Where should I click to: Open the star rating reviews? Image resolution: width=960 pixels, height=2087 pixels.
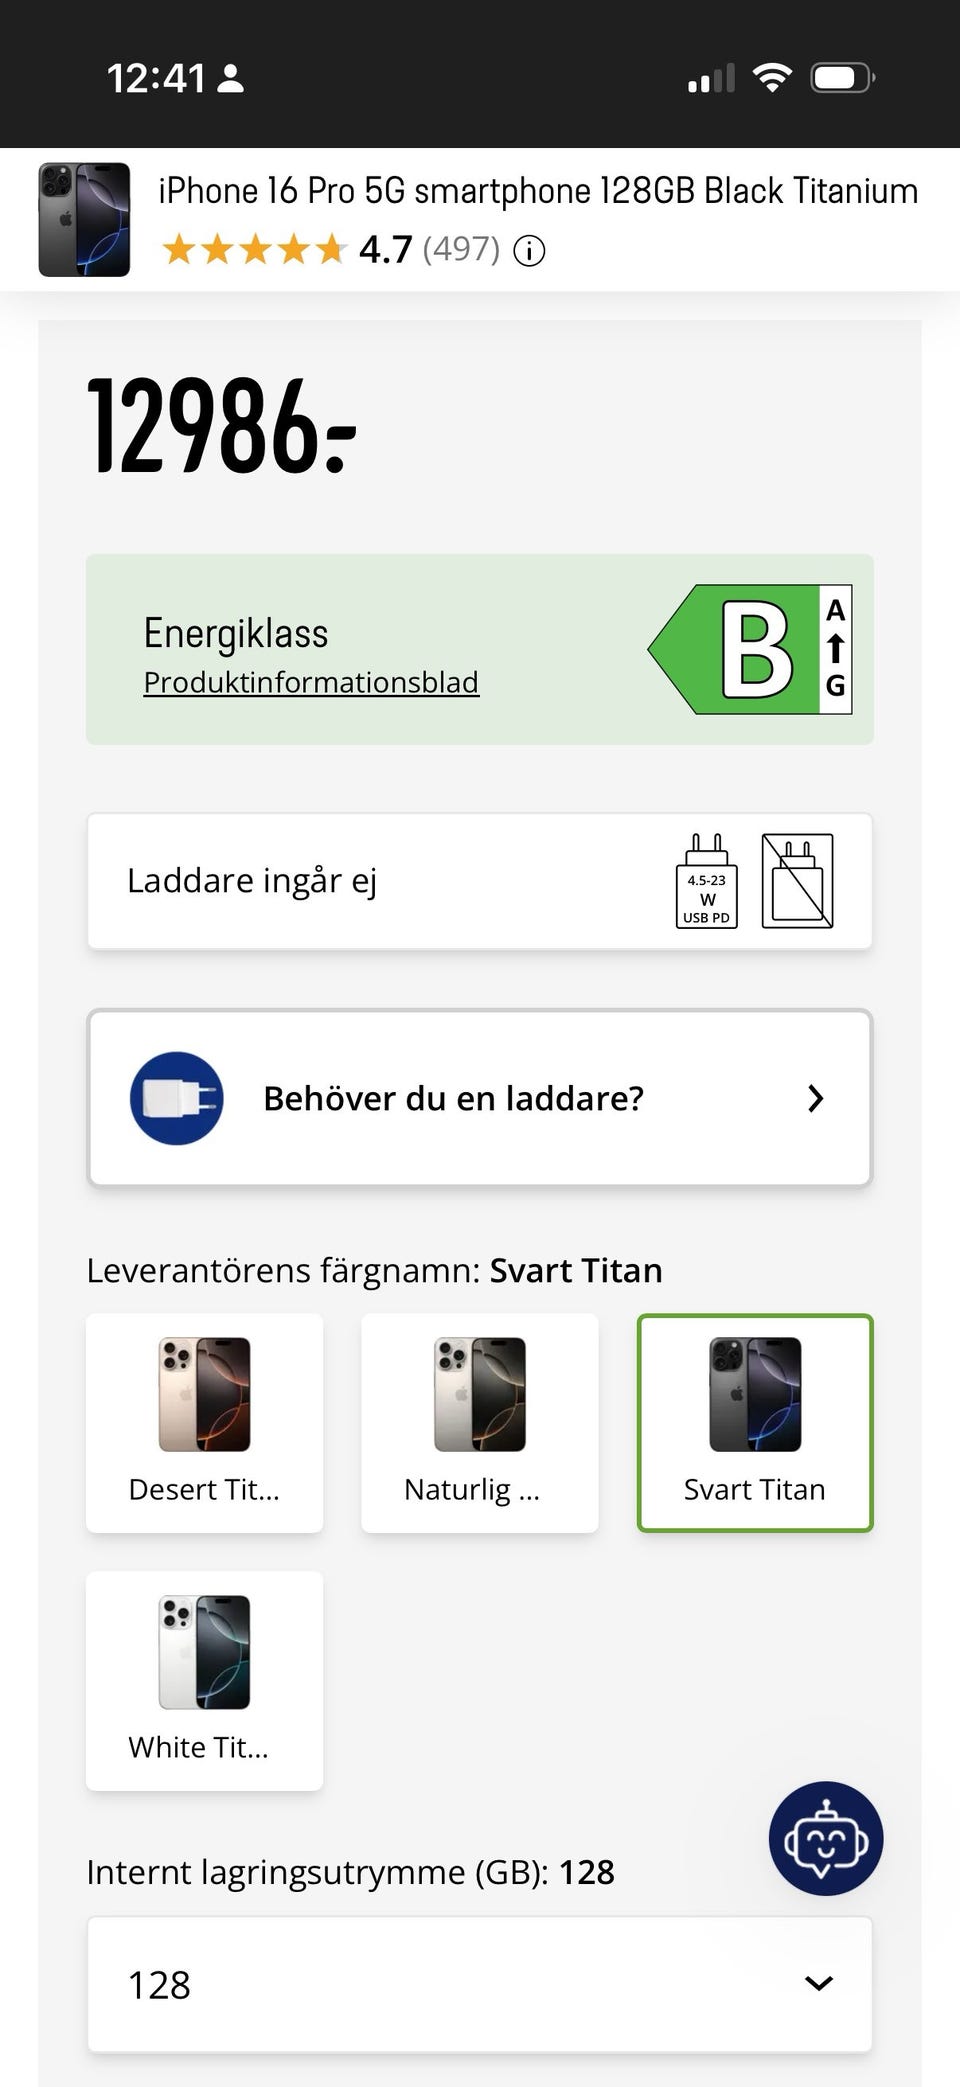point(255,250)
